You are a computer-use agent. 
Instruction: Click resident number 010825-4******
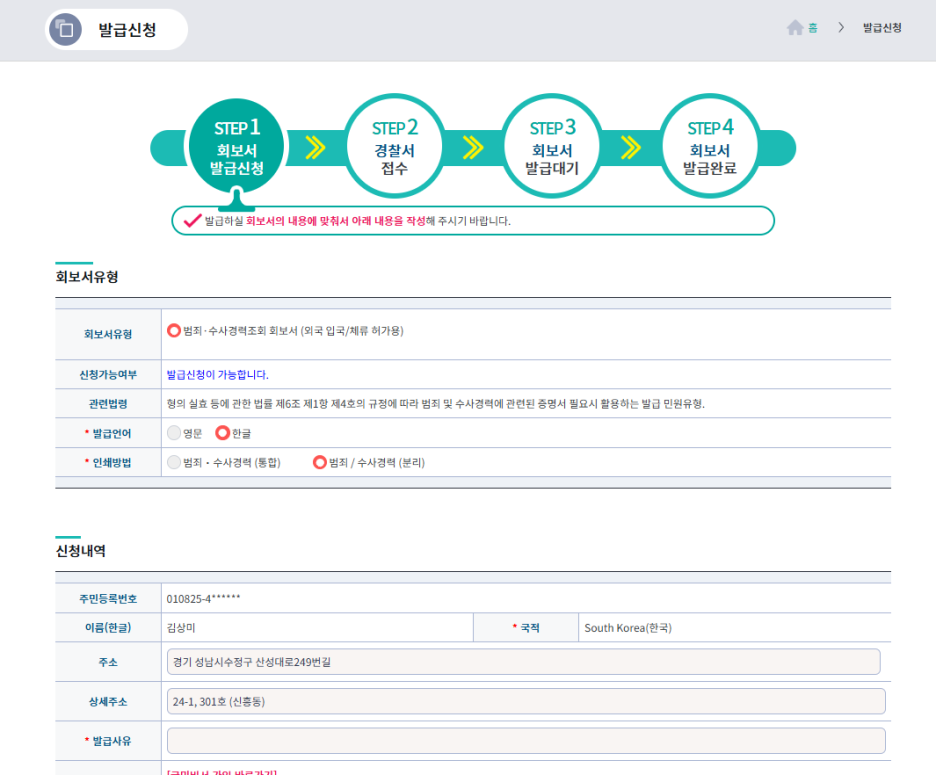click(x=203, y=598)
